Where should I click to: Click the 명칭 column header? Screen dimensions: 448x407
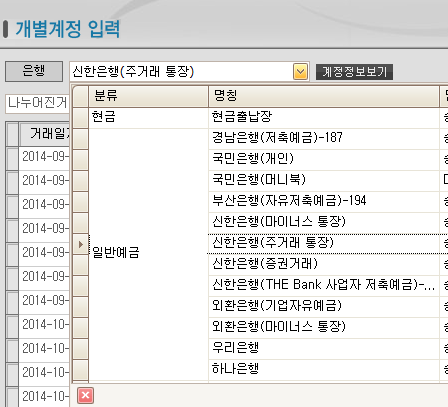pos(324,96)
